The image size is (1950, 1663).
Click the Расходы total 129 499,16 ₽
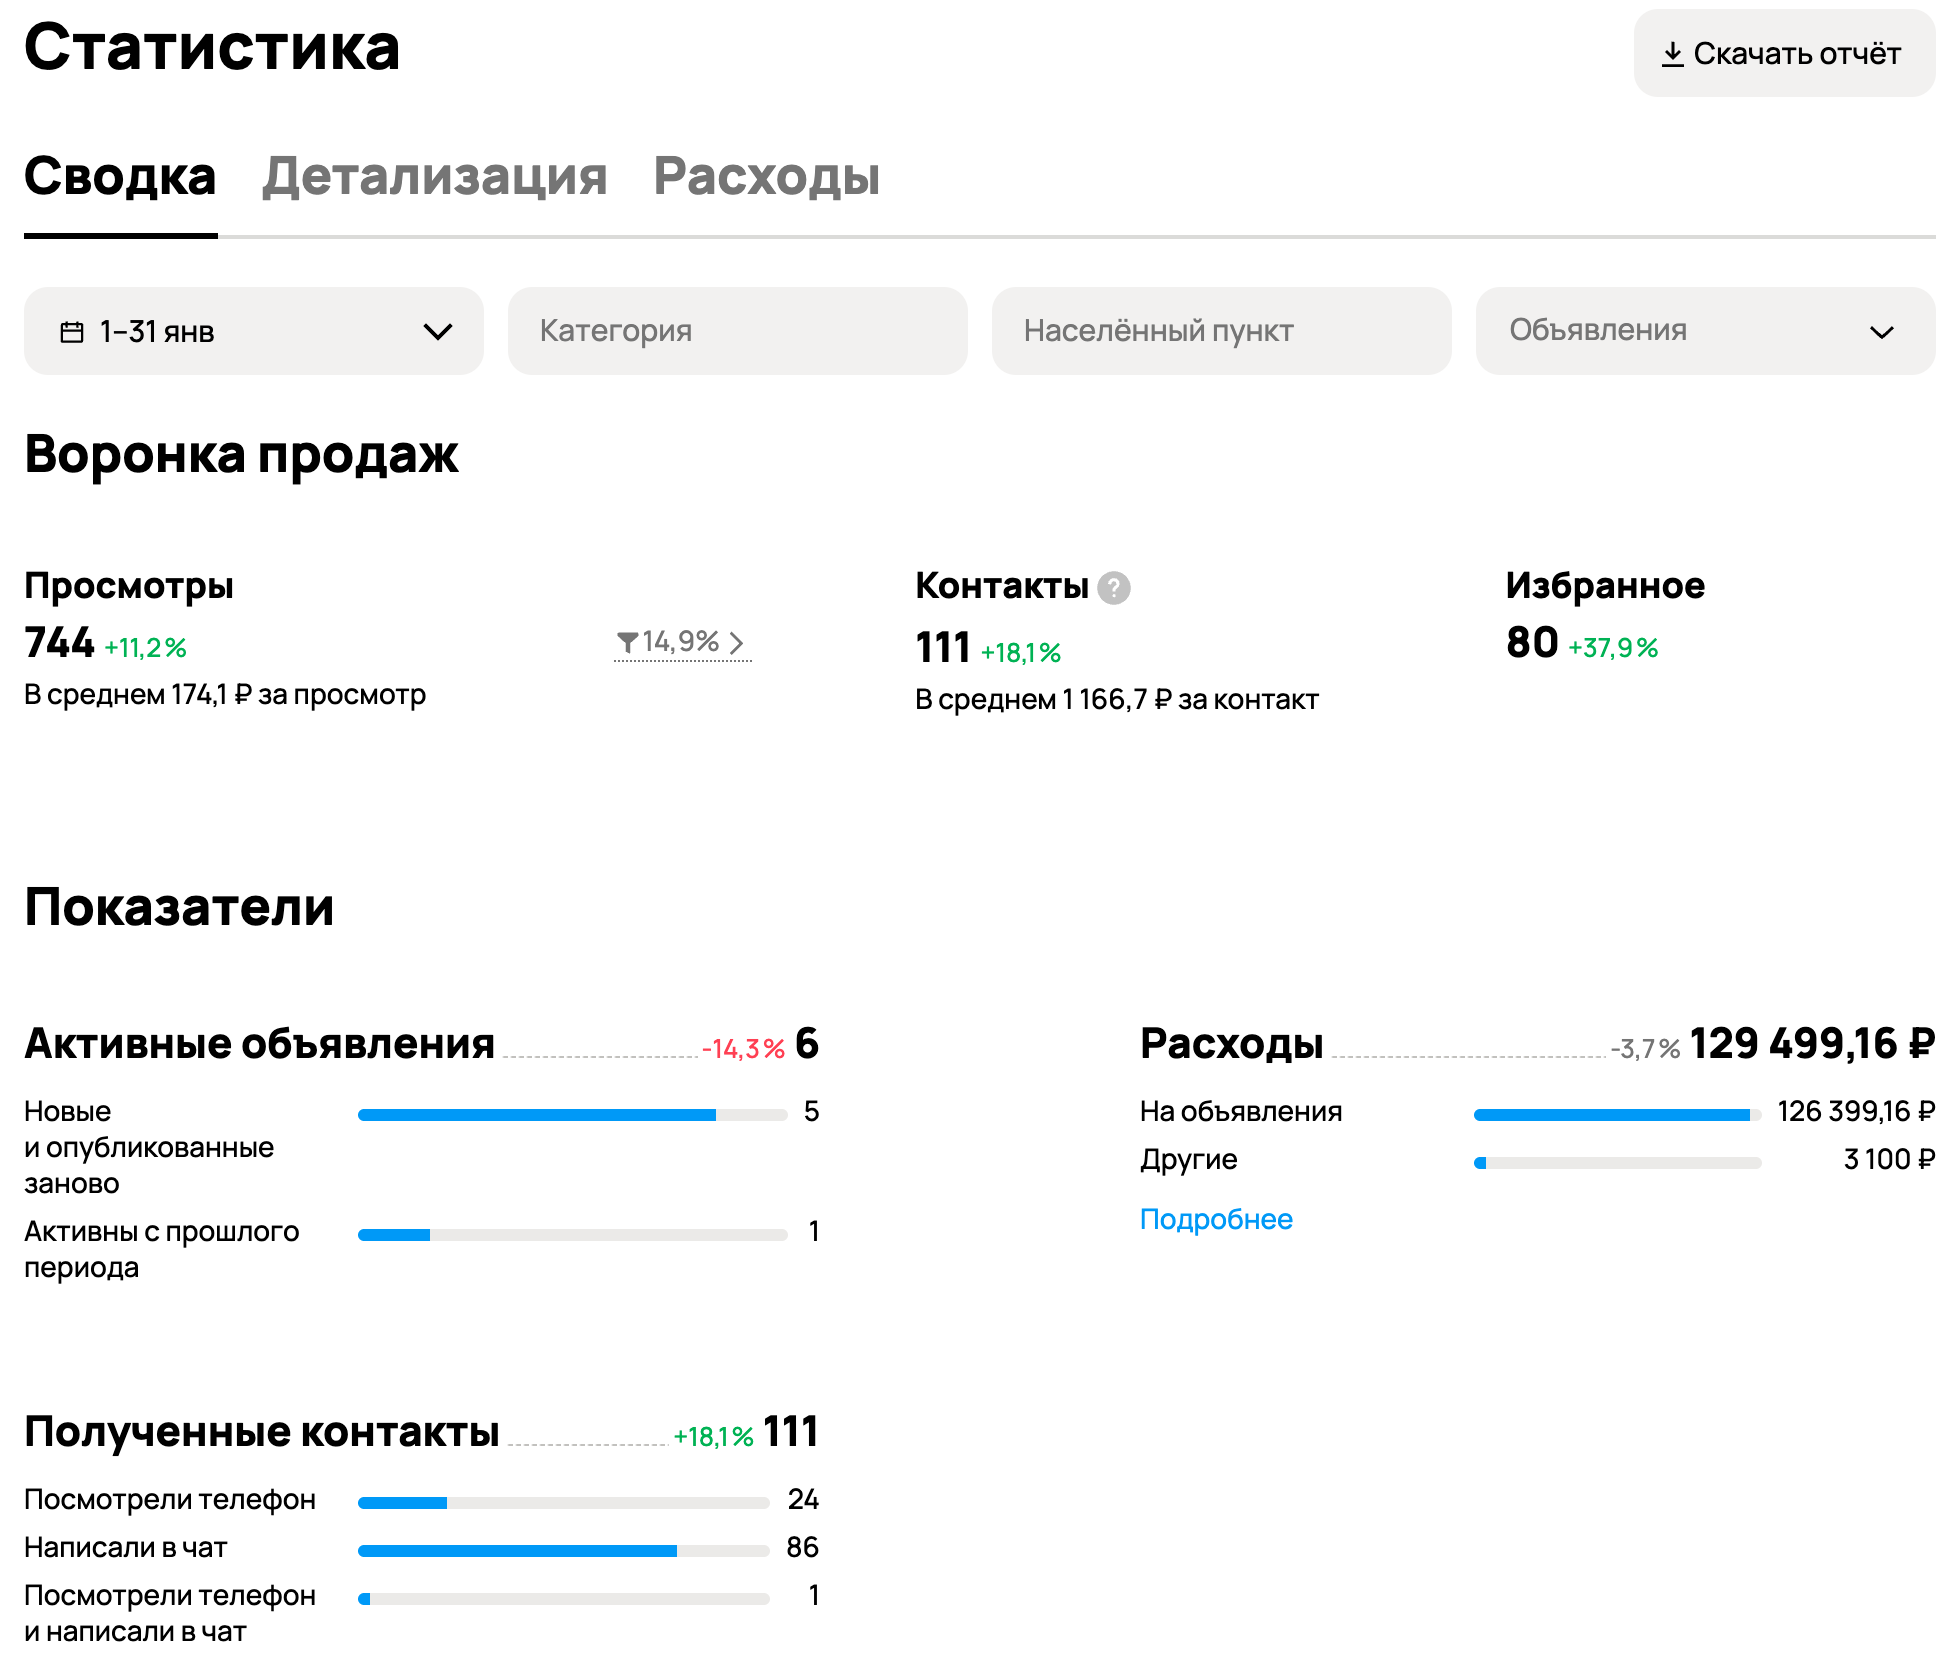tap(1811, 1044)
